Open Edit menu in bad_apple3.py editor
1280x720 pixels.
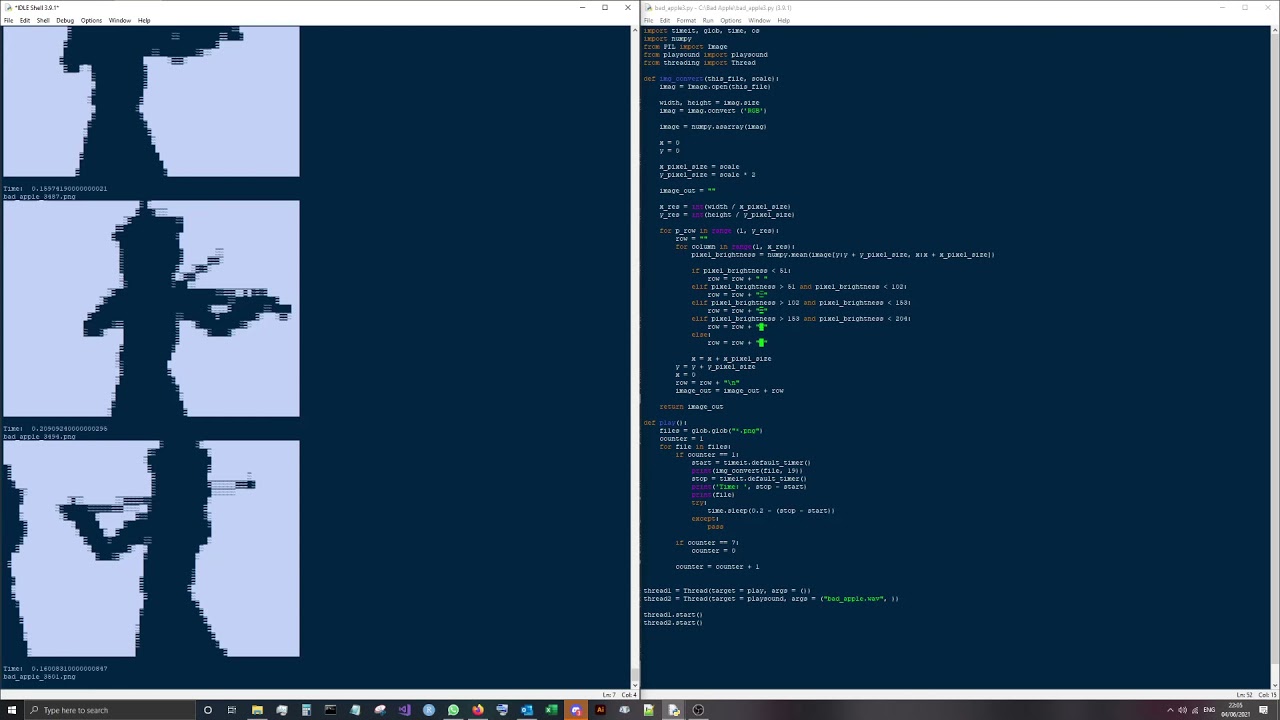tap(665, 20)
